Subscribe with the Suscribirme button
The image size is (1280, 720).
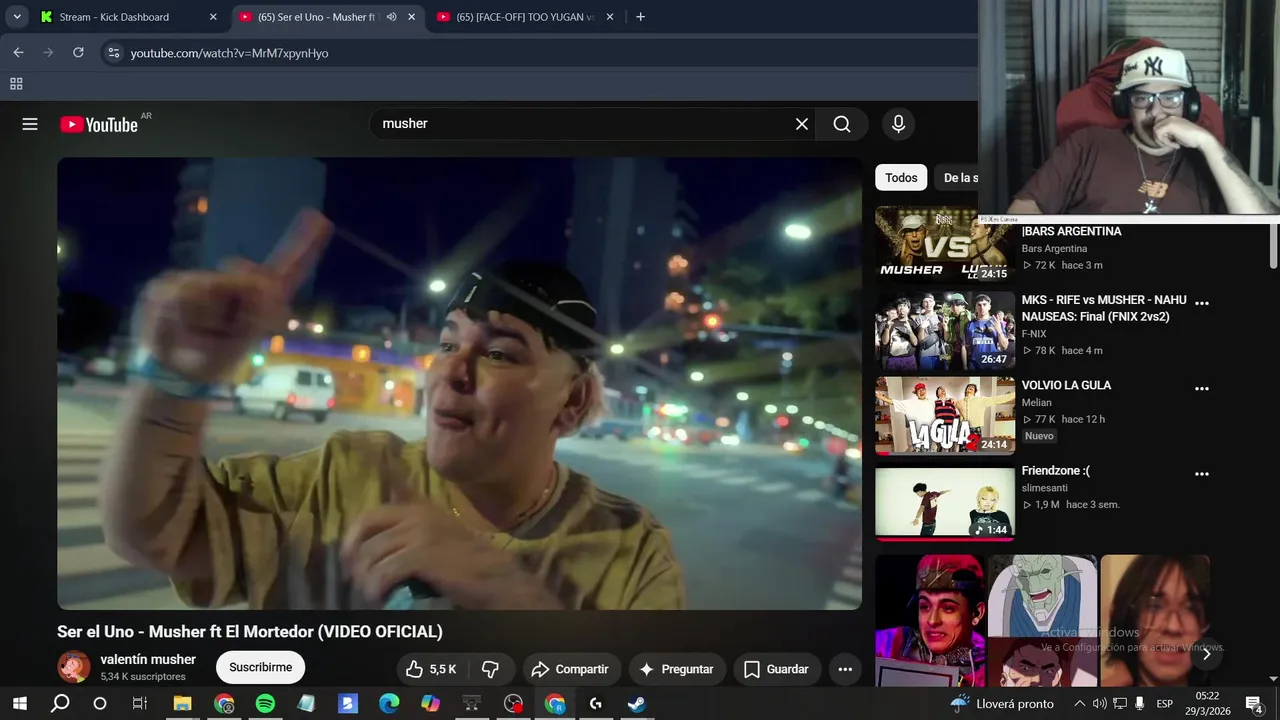pos(261,667)
